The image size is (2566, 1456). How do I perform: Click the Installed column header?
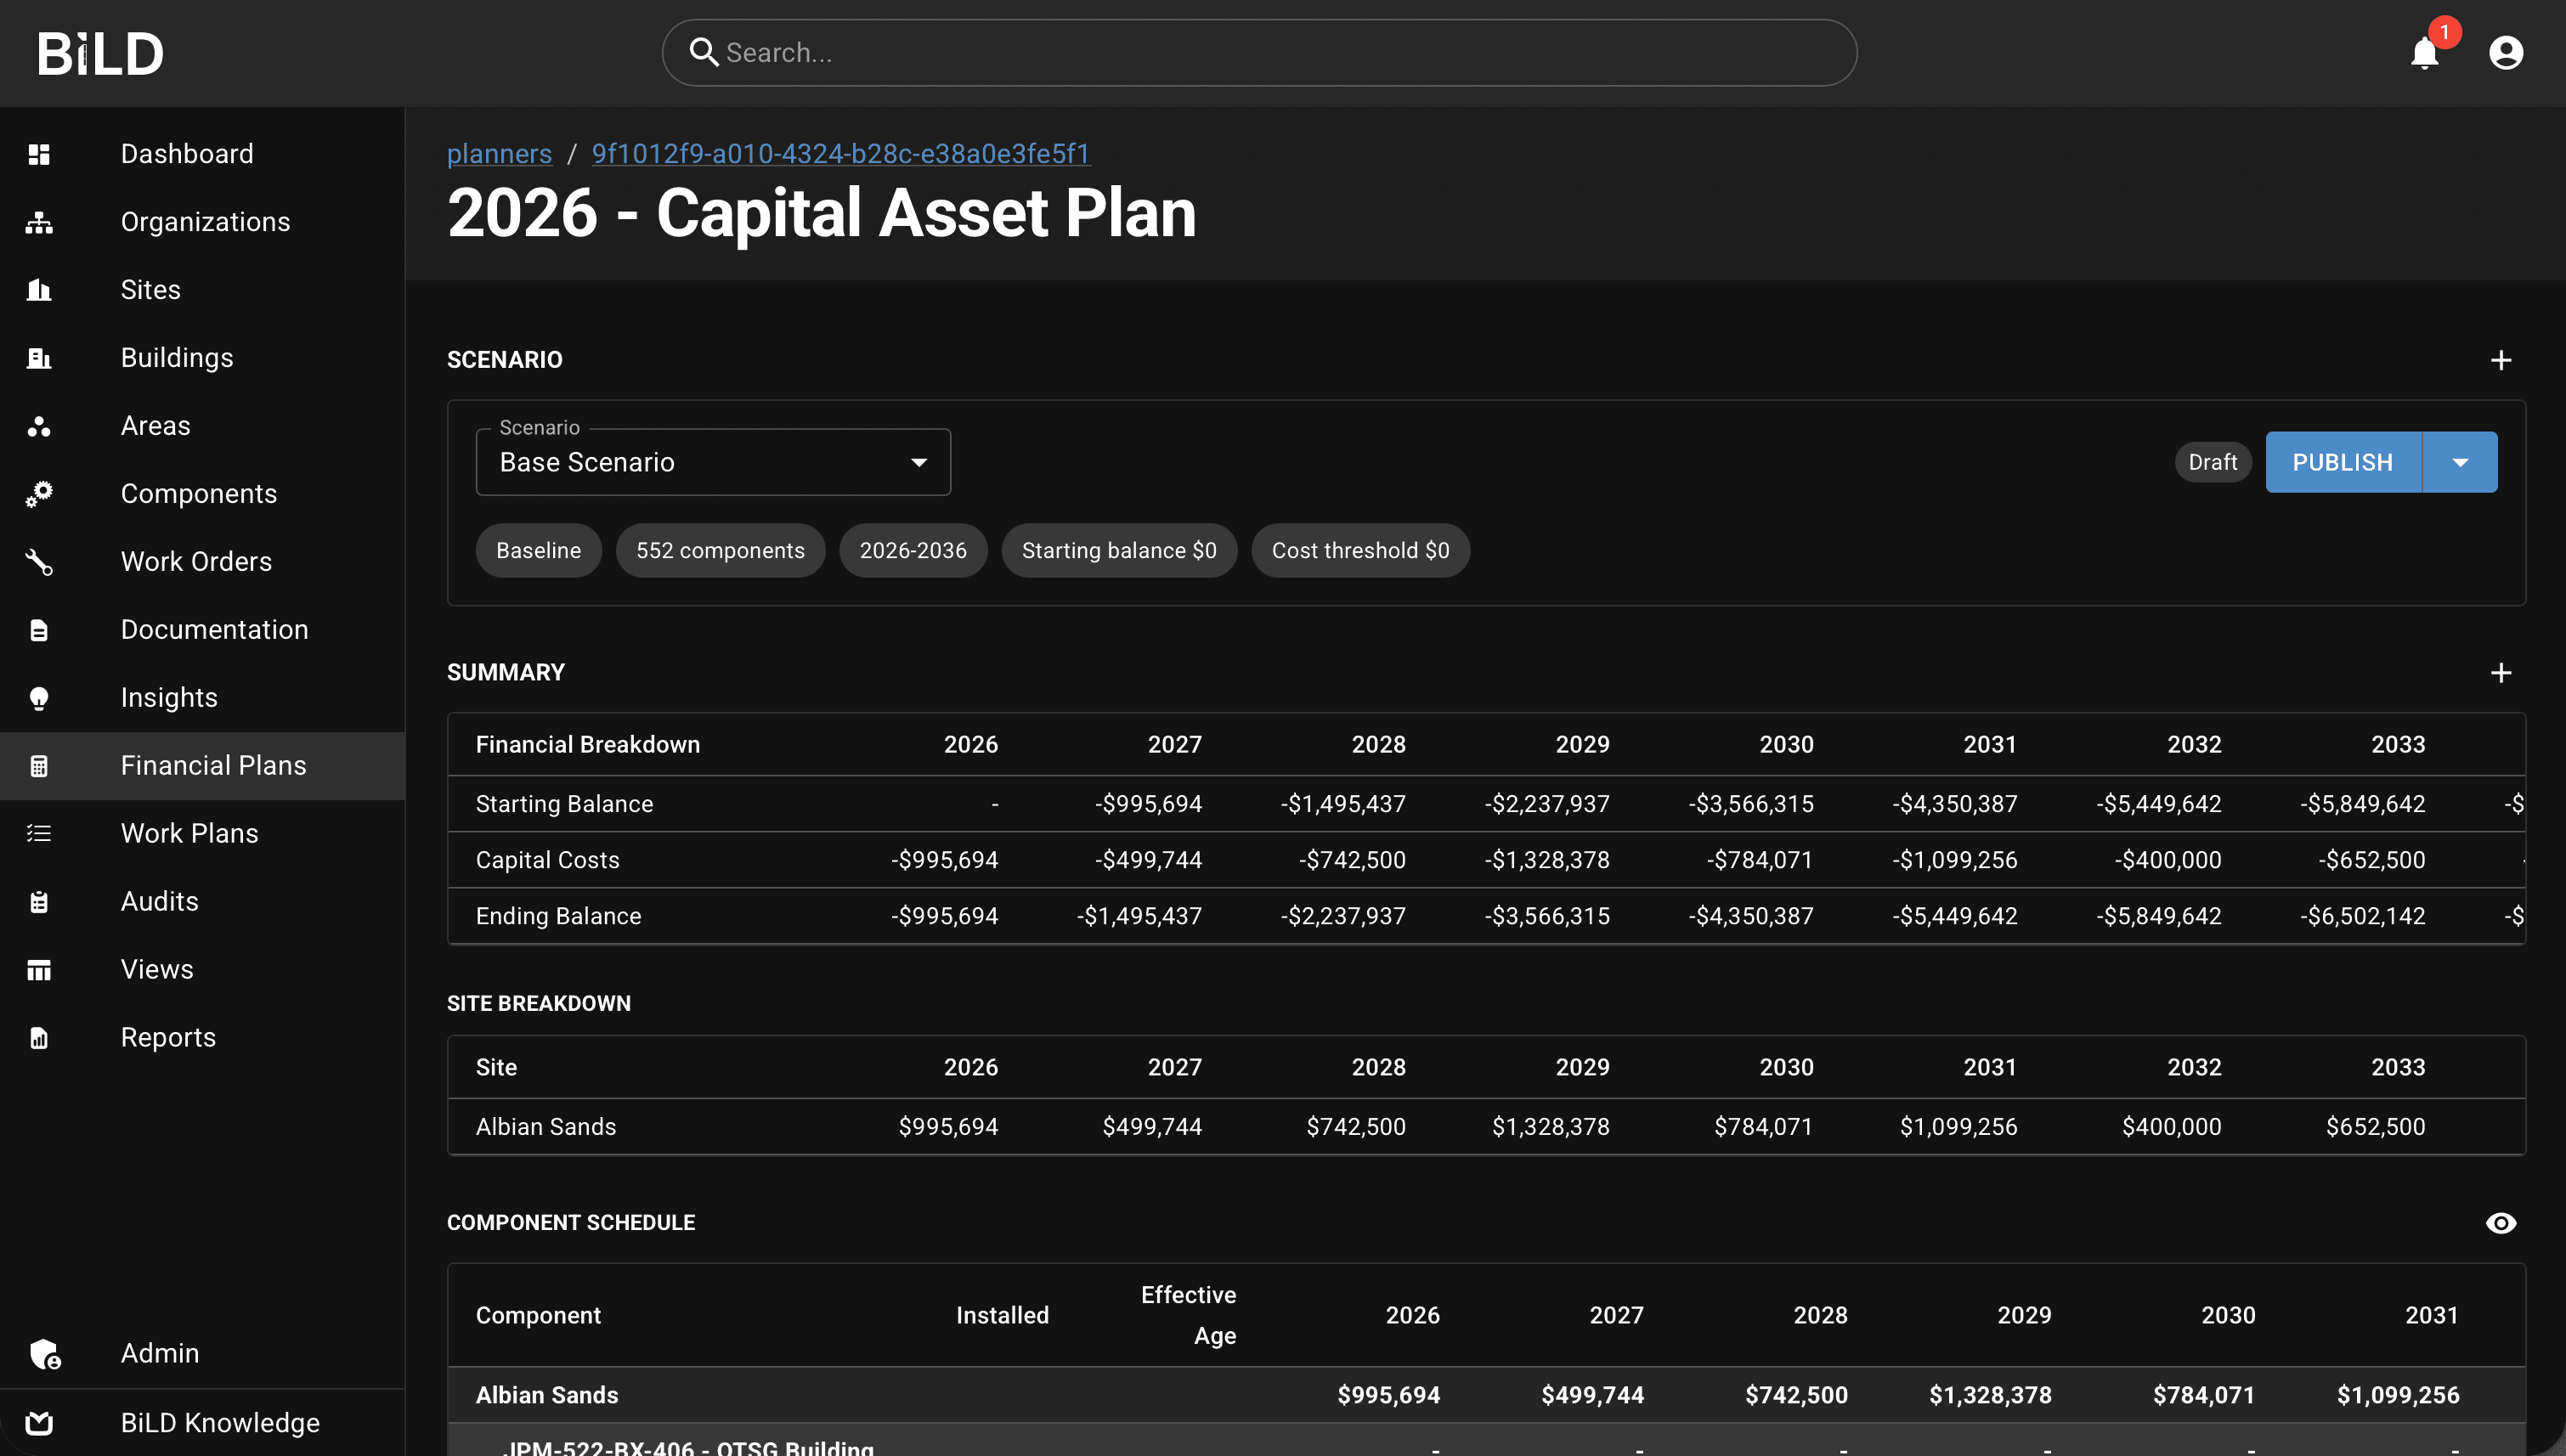click(1002, 1315)
